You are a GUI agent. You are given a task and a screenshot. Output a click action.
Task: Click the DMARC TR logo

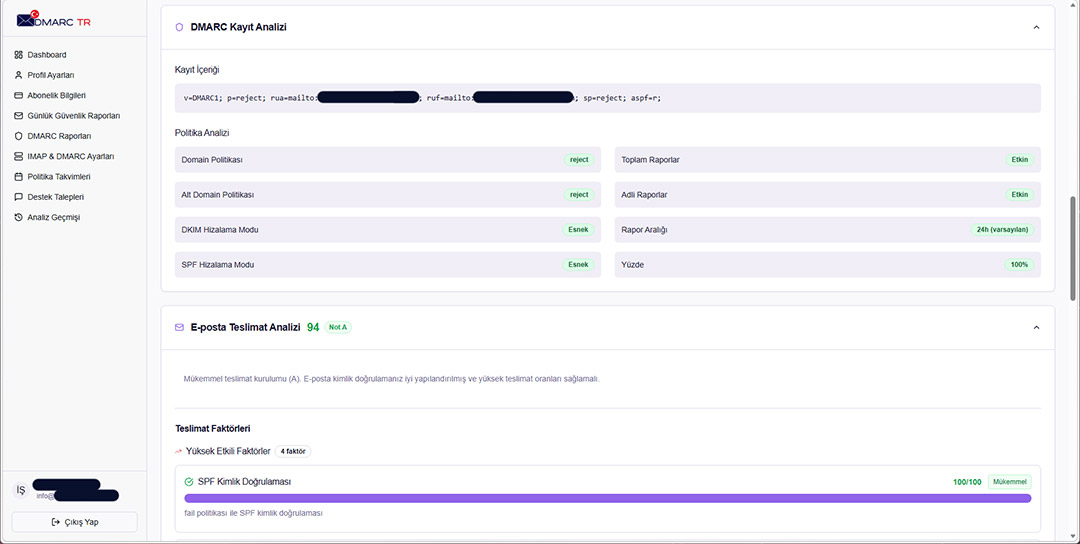tap(54, 20)
